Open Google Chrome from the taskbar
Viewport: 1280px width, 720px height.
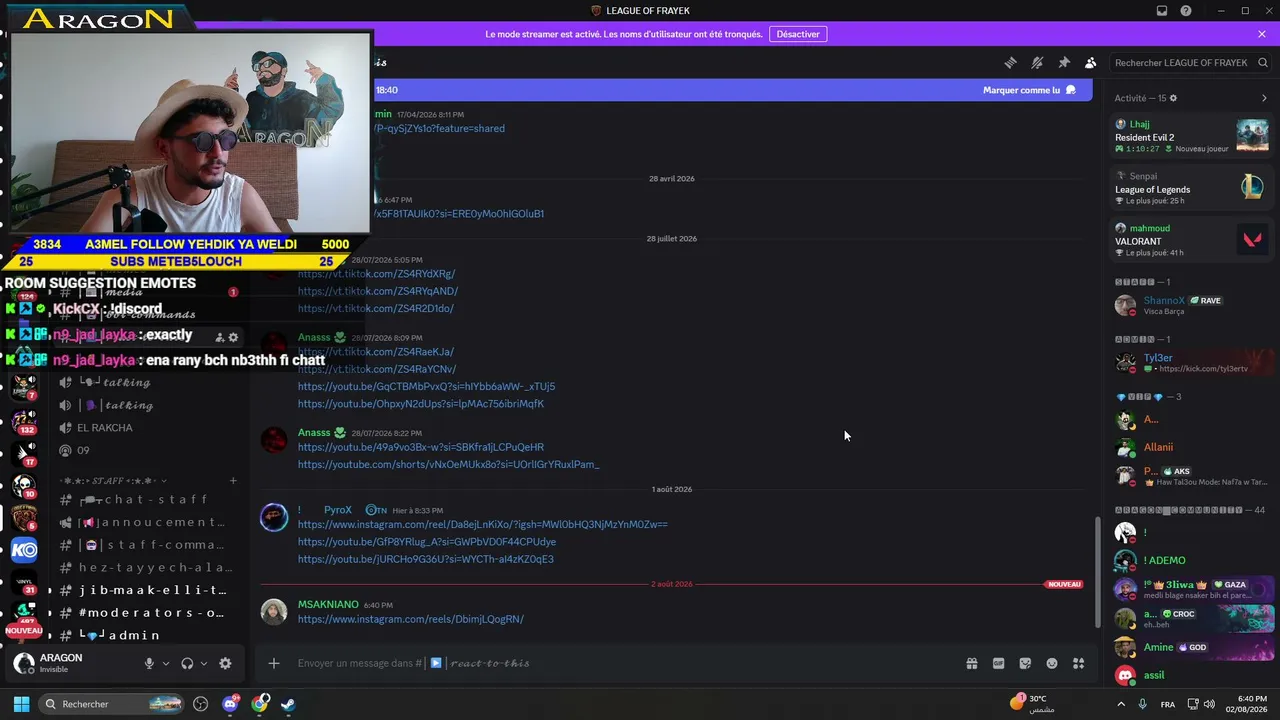tap(260, 704)
